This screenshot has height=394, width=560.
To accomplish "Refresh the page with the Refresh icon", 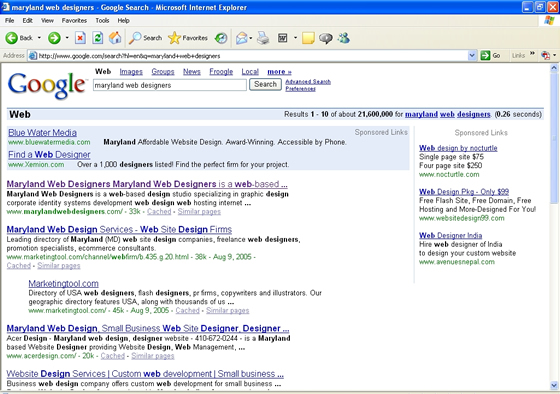I will click(x=98, y=38).
